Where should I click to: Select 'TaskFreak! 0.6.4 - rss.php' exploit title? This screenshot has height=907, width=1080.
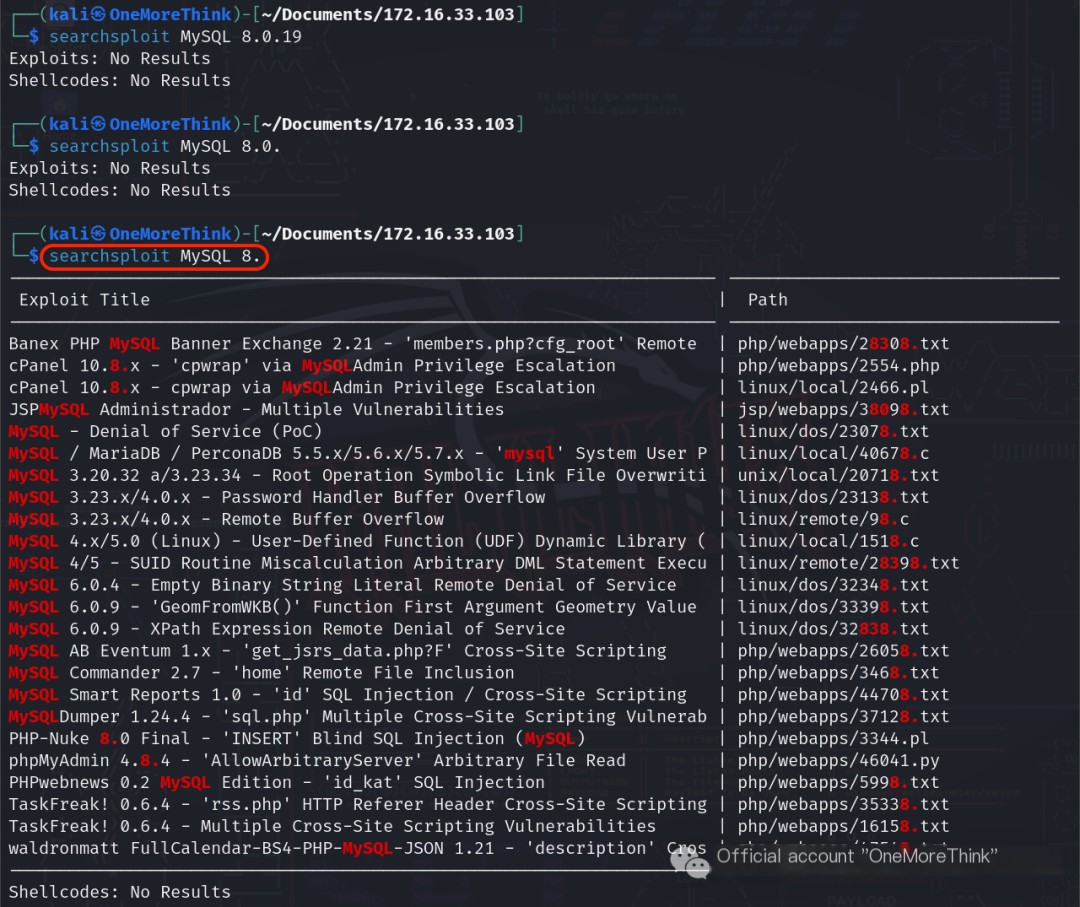[357, 806]
